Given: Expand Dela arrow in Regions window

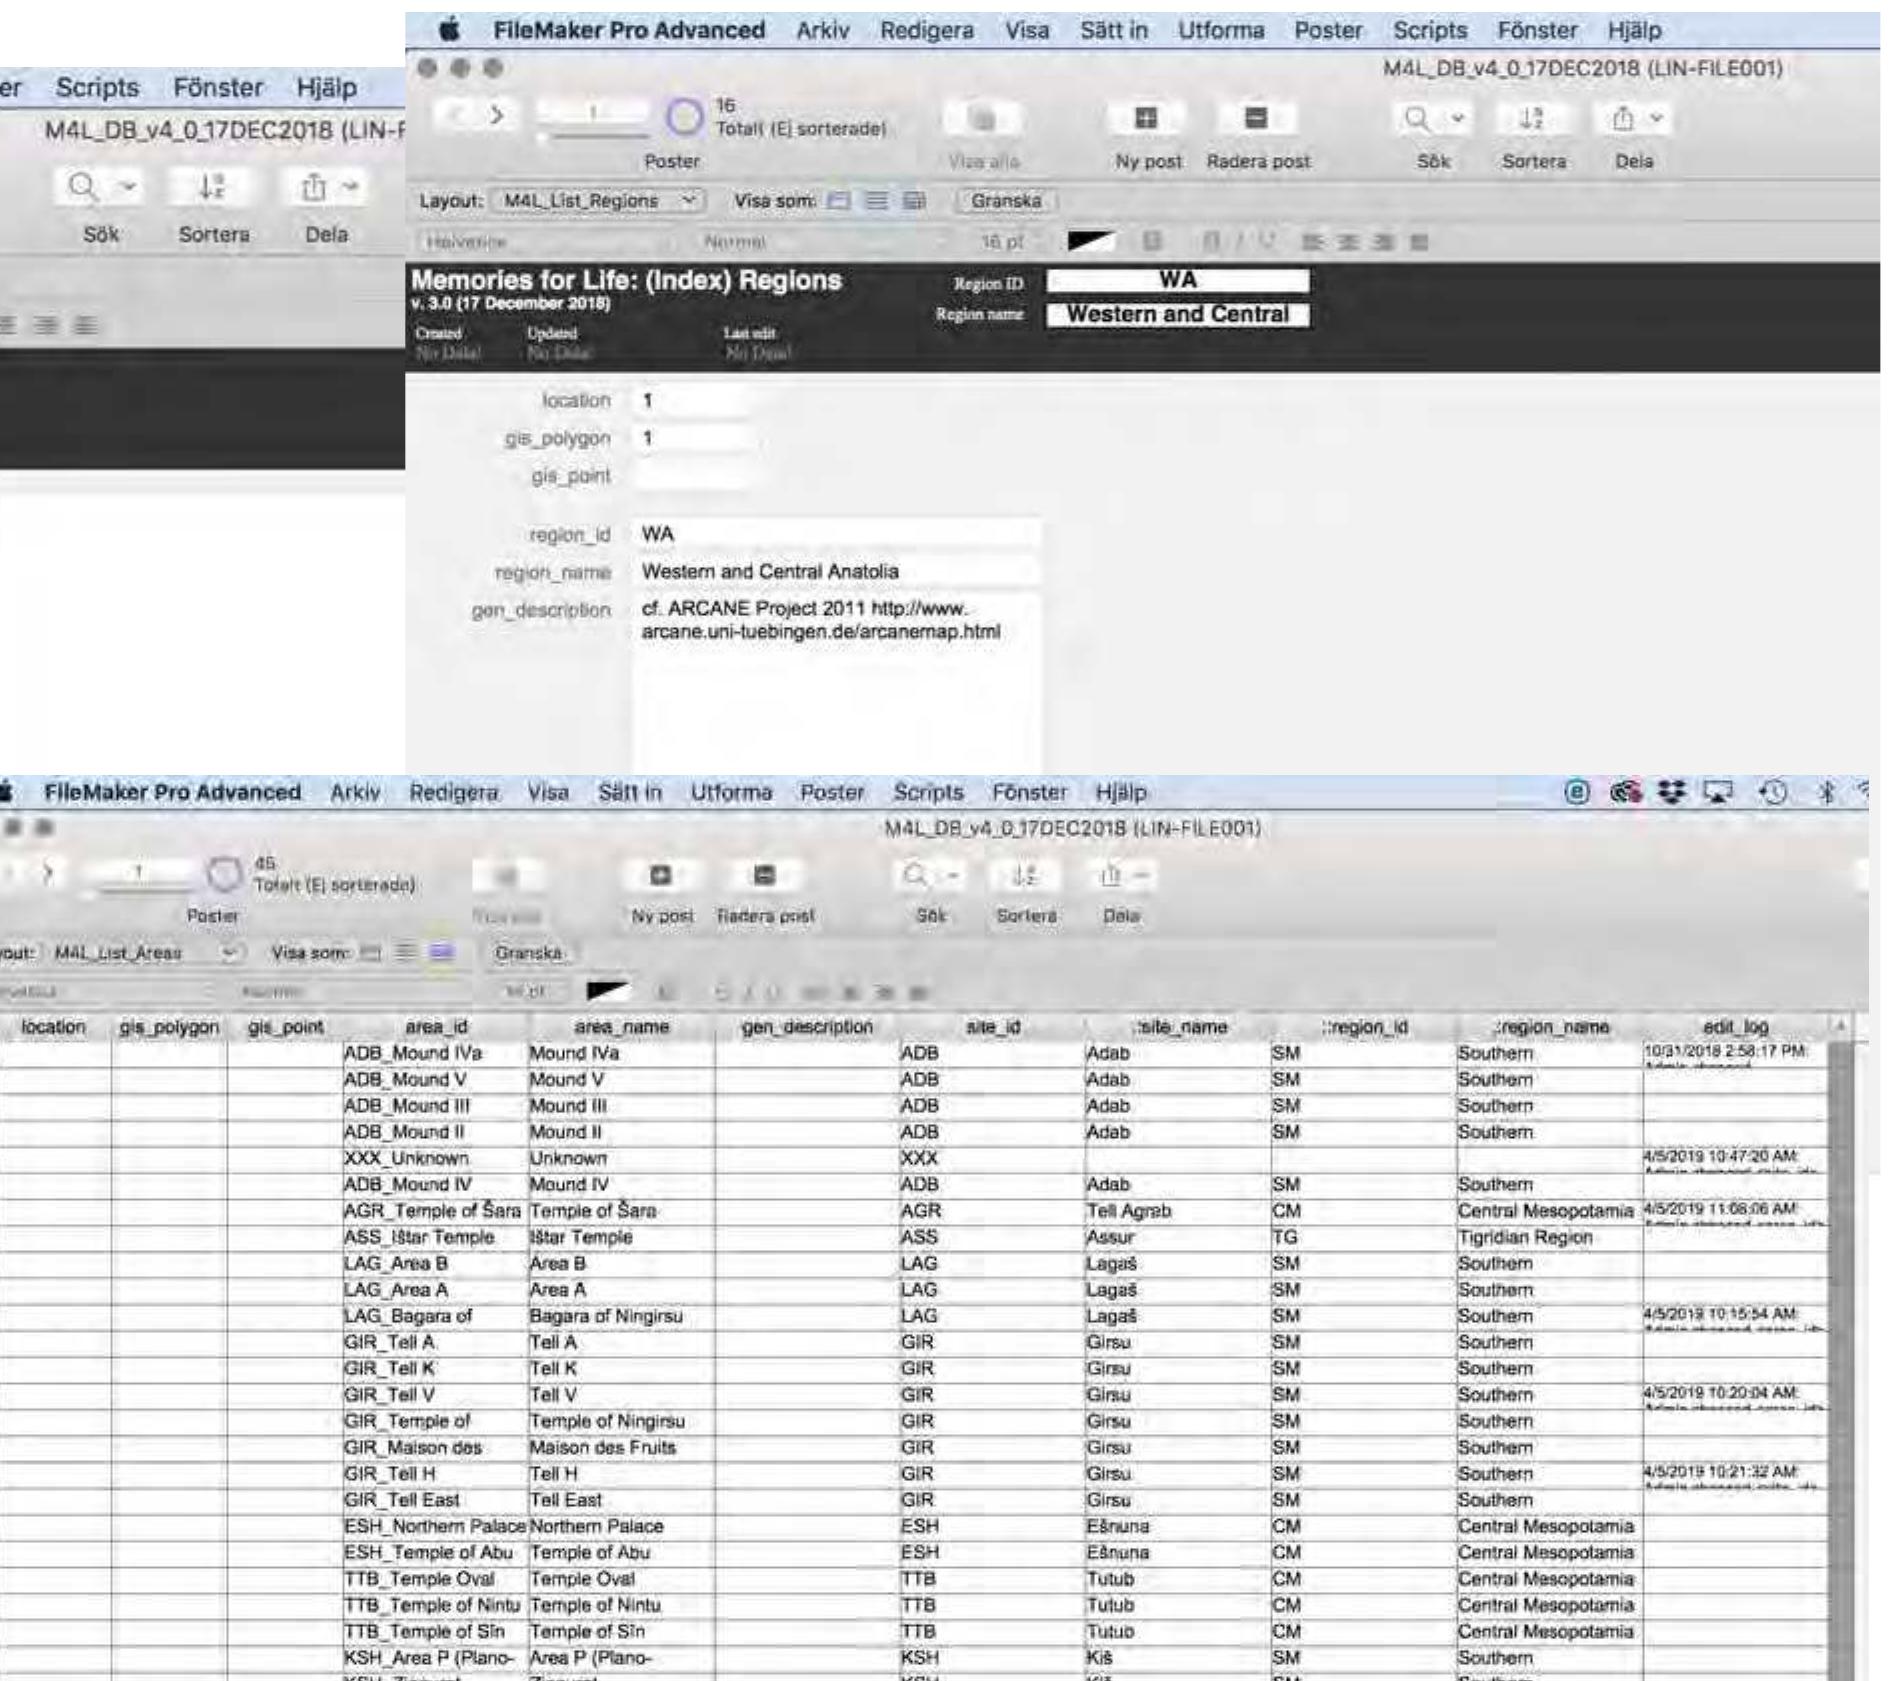Looking at the screenshot, I should (x=1657, y=119).
